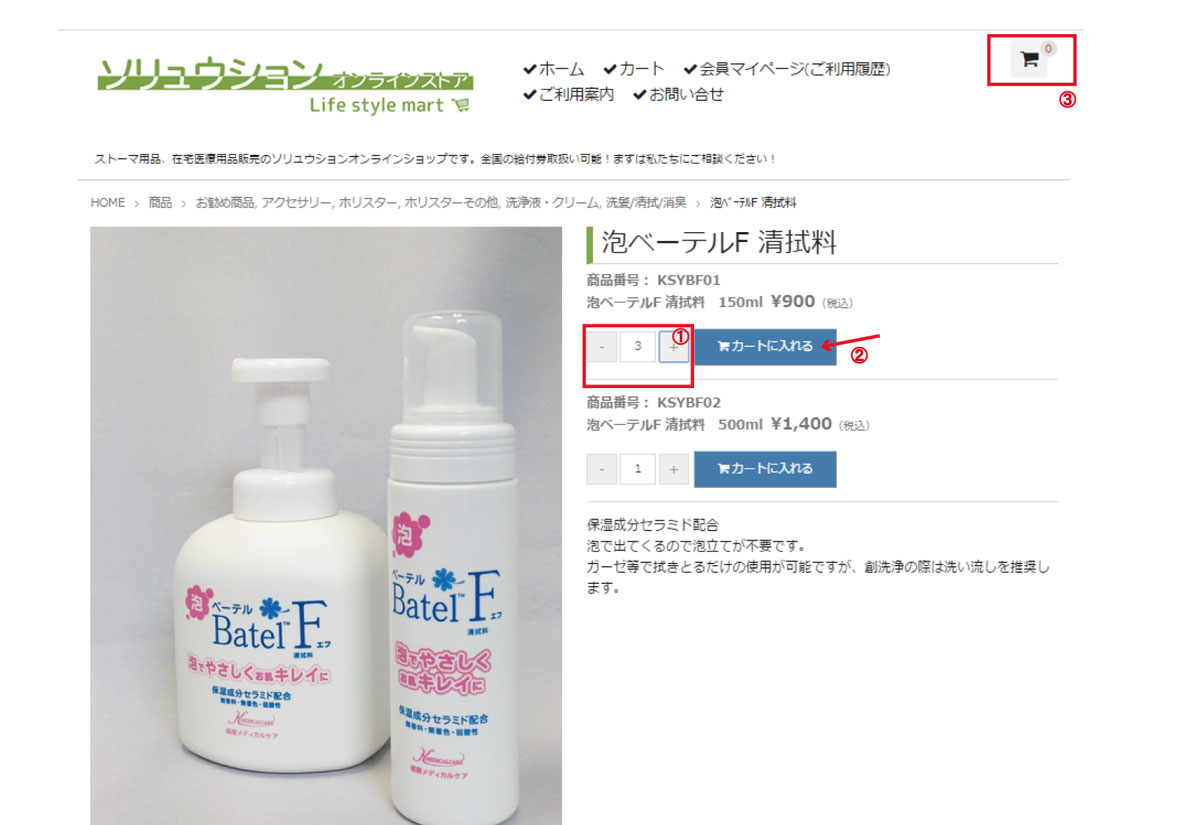This screenshot has width=1200, height=825.
Task: Open the カート navigation link
Action: [634, 69]
